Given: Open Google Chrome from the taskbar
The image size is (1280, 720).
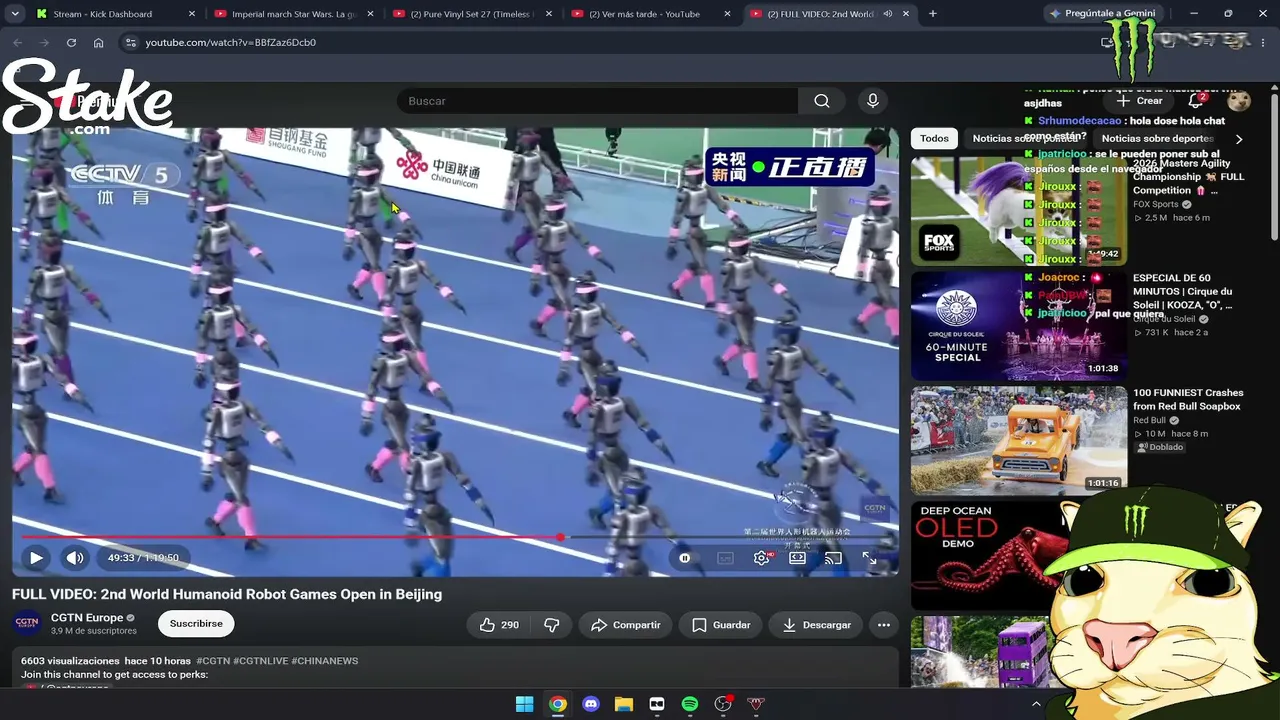Looking at the screenshot, I should pos(558,704).
